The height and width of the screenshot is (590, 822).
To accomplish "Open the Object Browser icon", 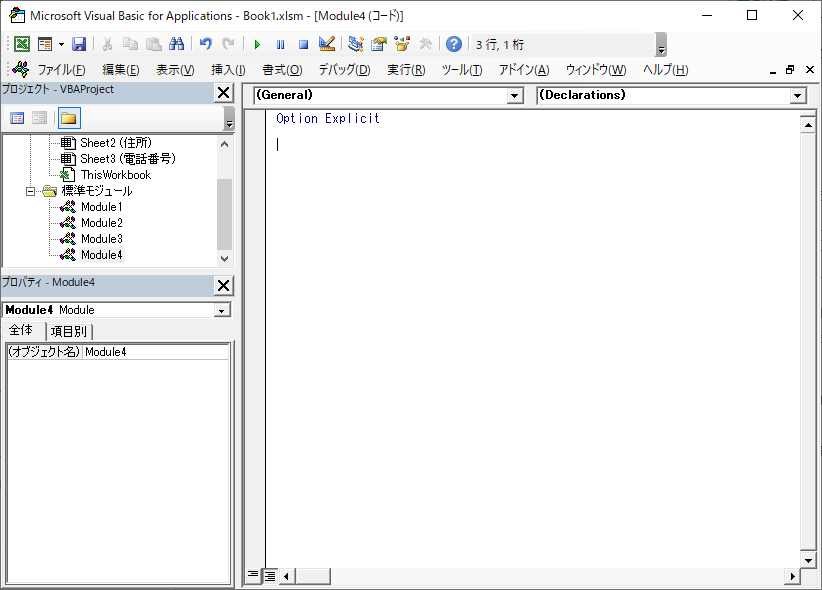I will click(x=402, y=44).
